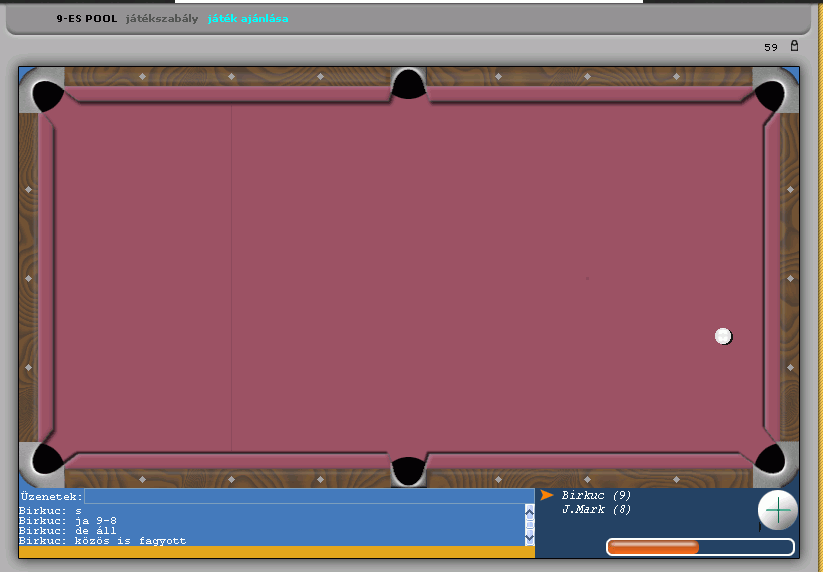The image size is (823, 572).
Task: Click the top-right corner pocket
Action: (x=771, y=95)
